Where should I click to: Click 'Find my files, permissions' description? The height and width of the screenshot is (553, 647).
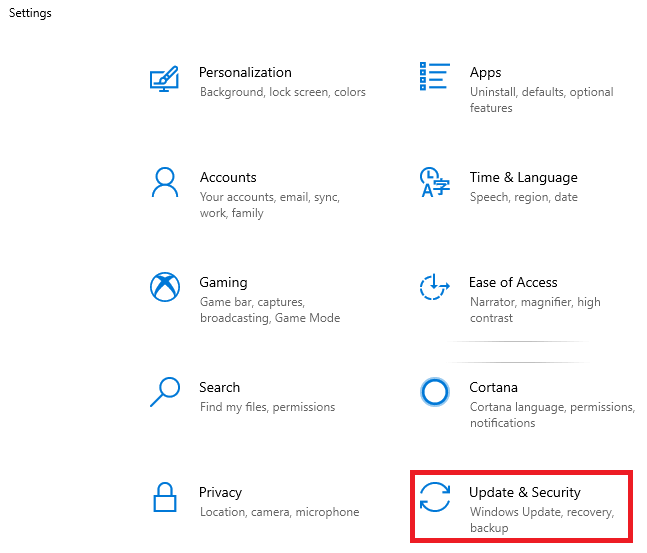[267, 407]
